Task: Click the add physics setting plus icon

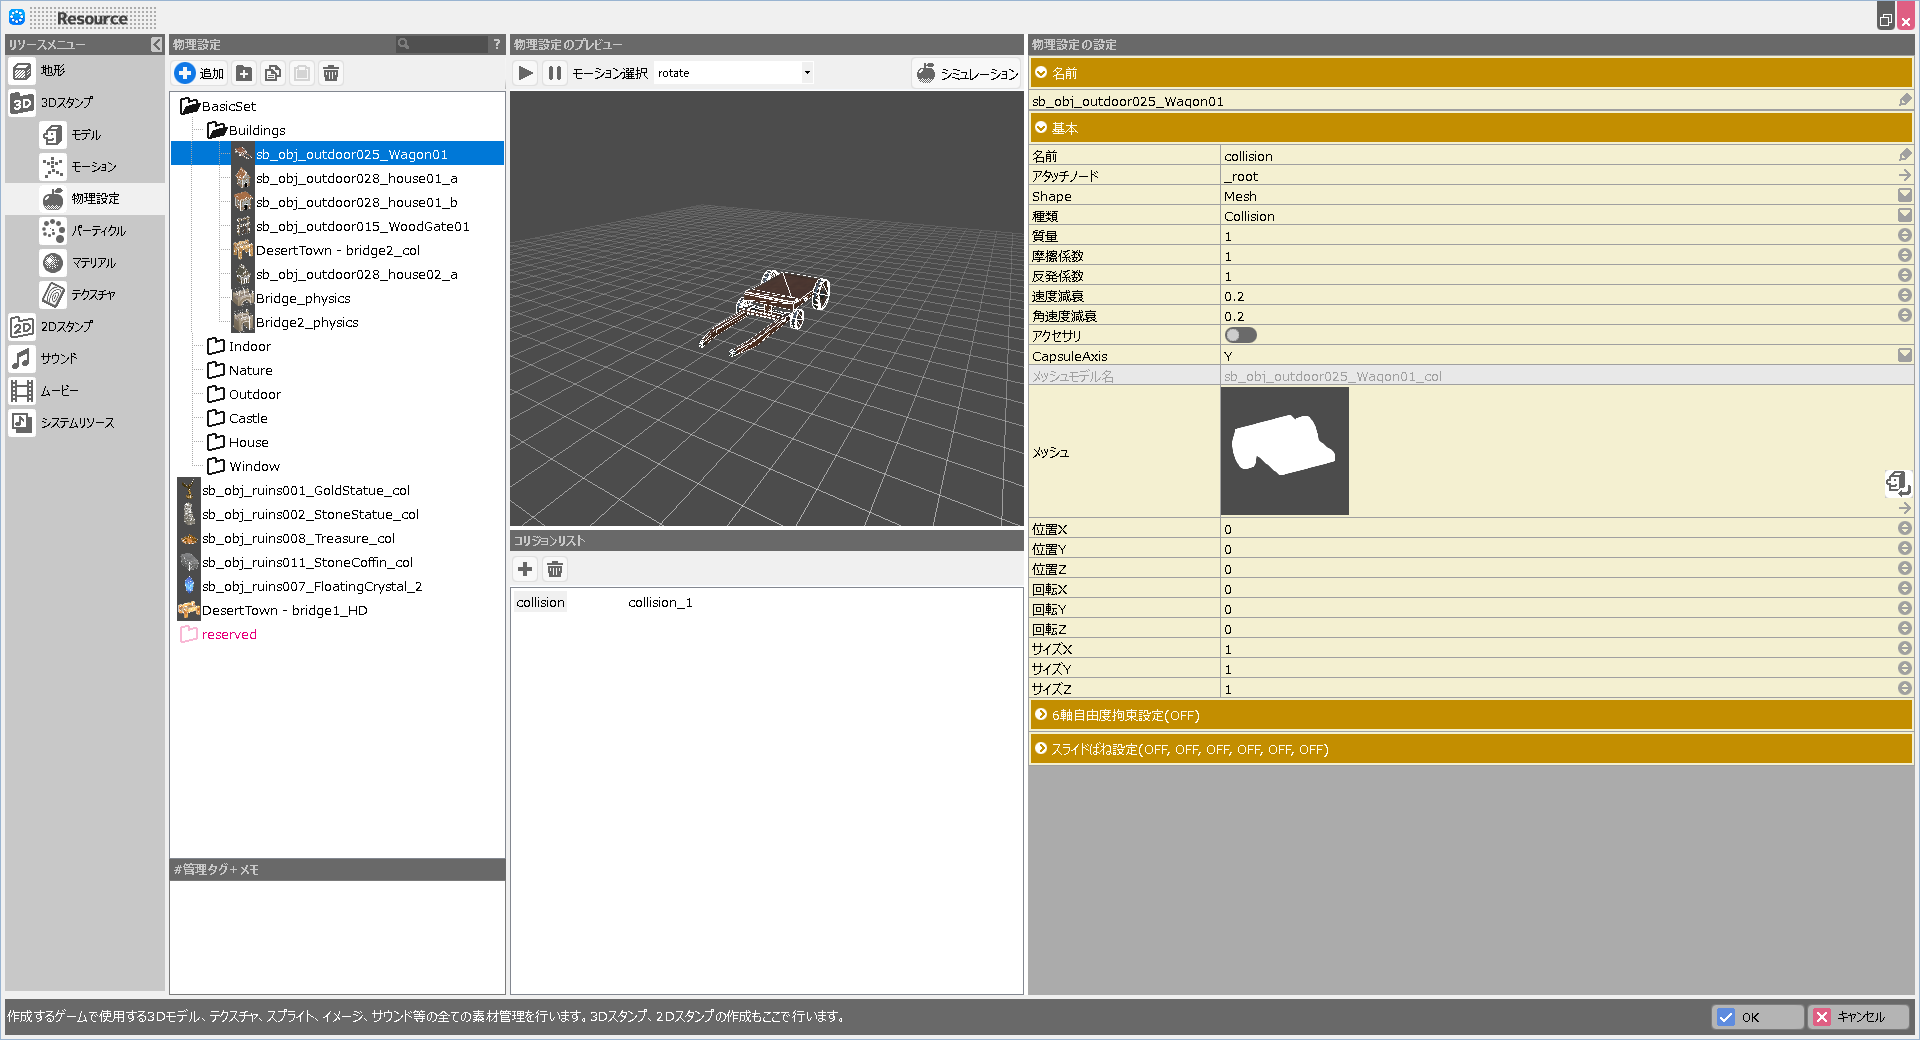Action: (x=186, y=73)
